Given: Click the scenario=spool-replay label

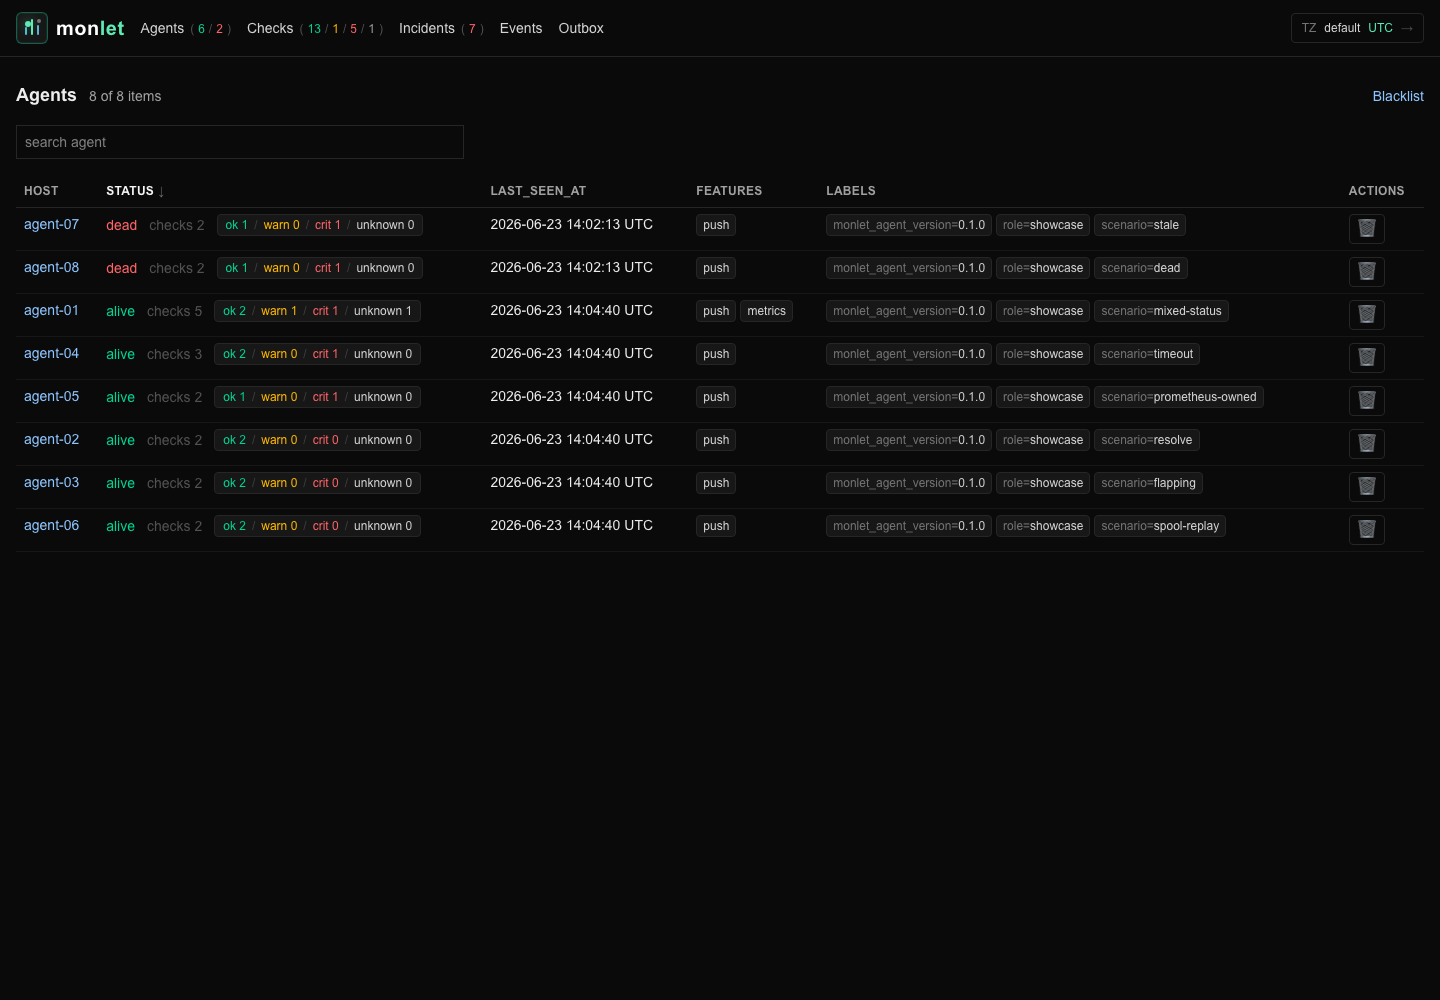Looking at the screenshot, I should click(x=1160, y=526).
